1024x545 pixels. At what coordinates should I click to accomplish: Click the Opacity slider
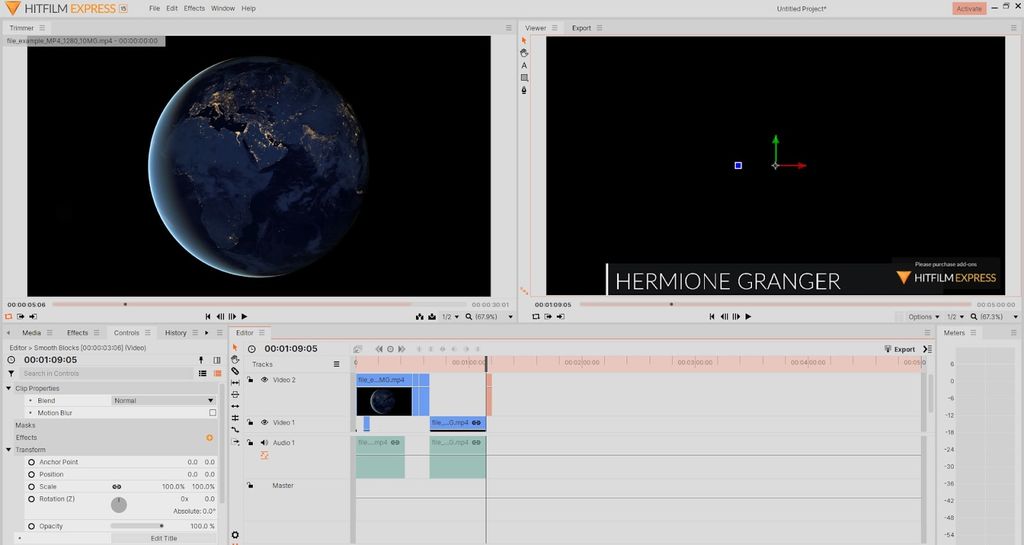click(x=137, y=526)
